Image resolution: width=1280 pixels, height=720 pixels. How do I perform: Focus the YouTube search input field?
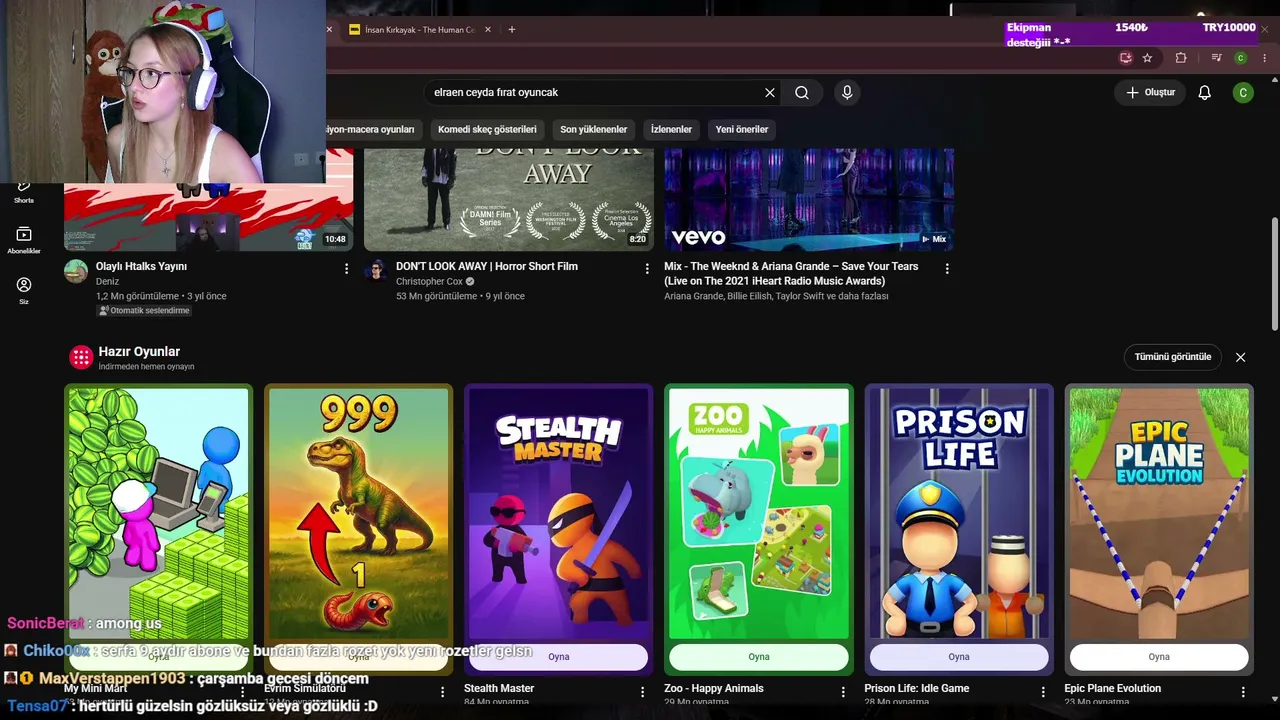595,92
